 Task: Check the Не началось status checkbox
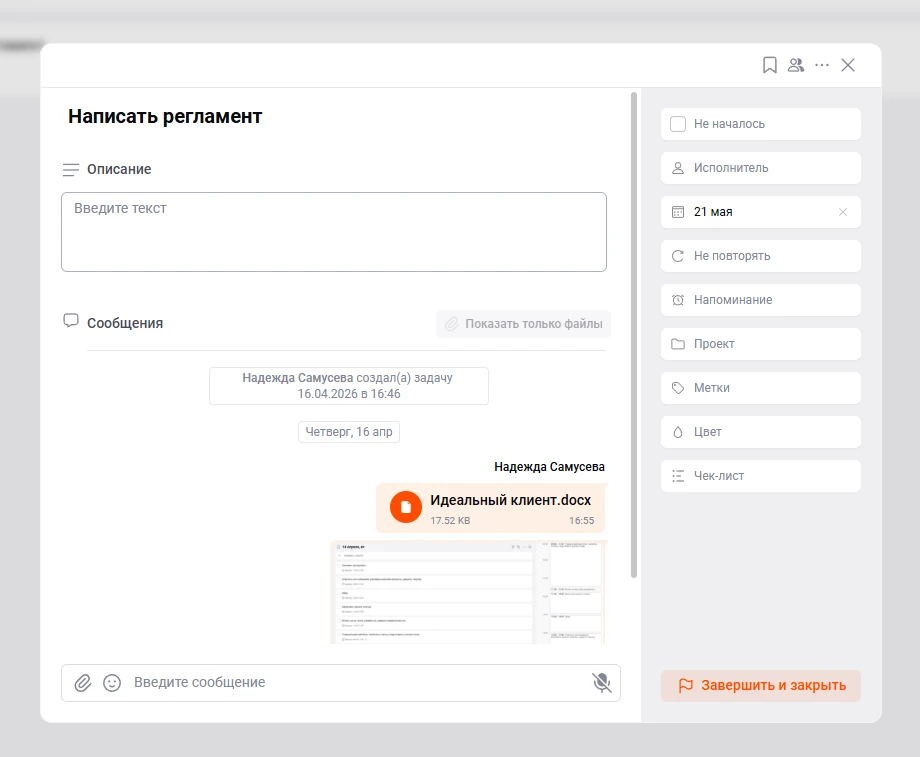(678, 124)
